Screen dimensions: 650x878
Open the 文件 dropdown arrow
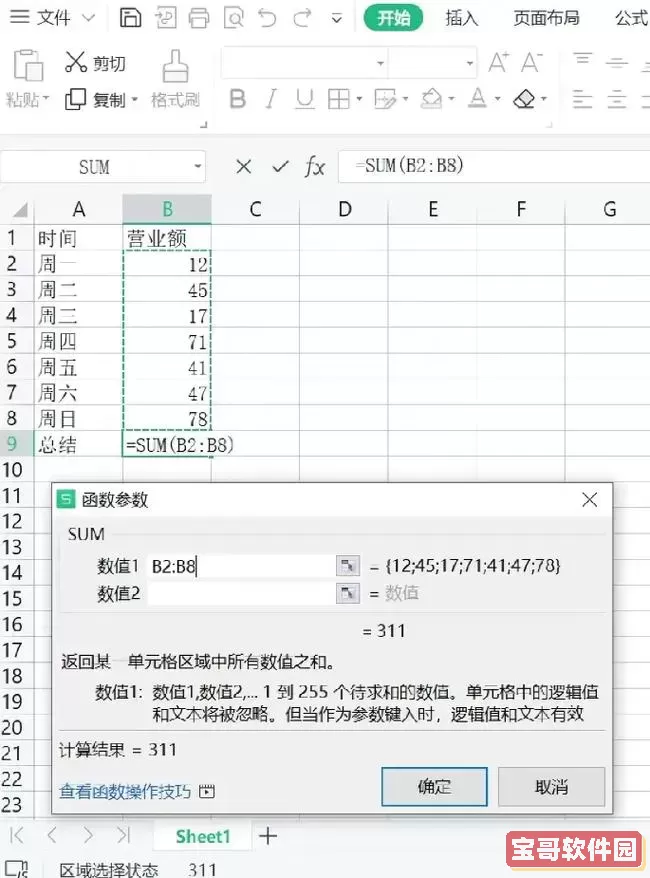pyautogui.click(x=88, y=18)
